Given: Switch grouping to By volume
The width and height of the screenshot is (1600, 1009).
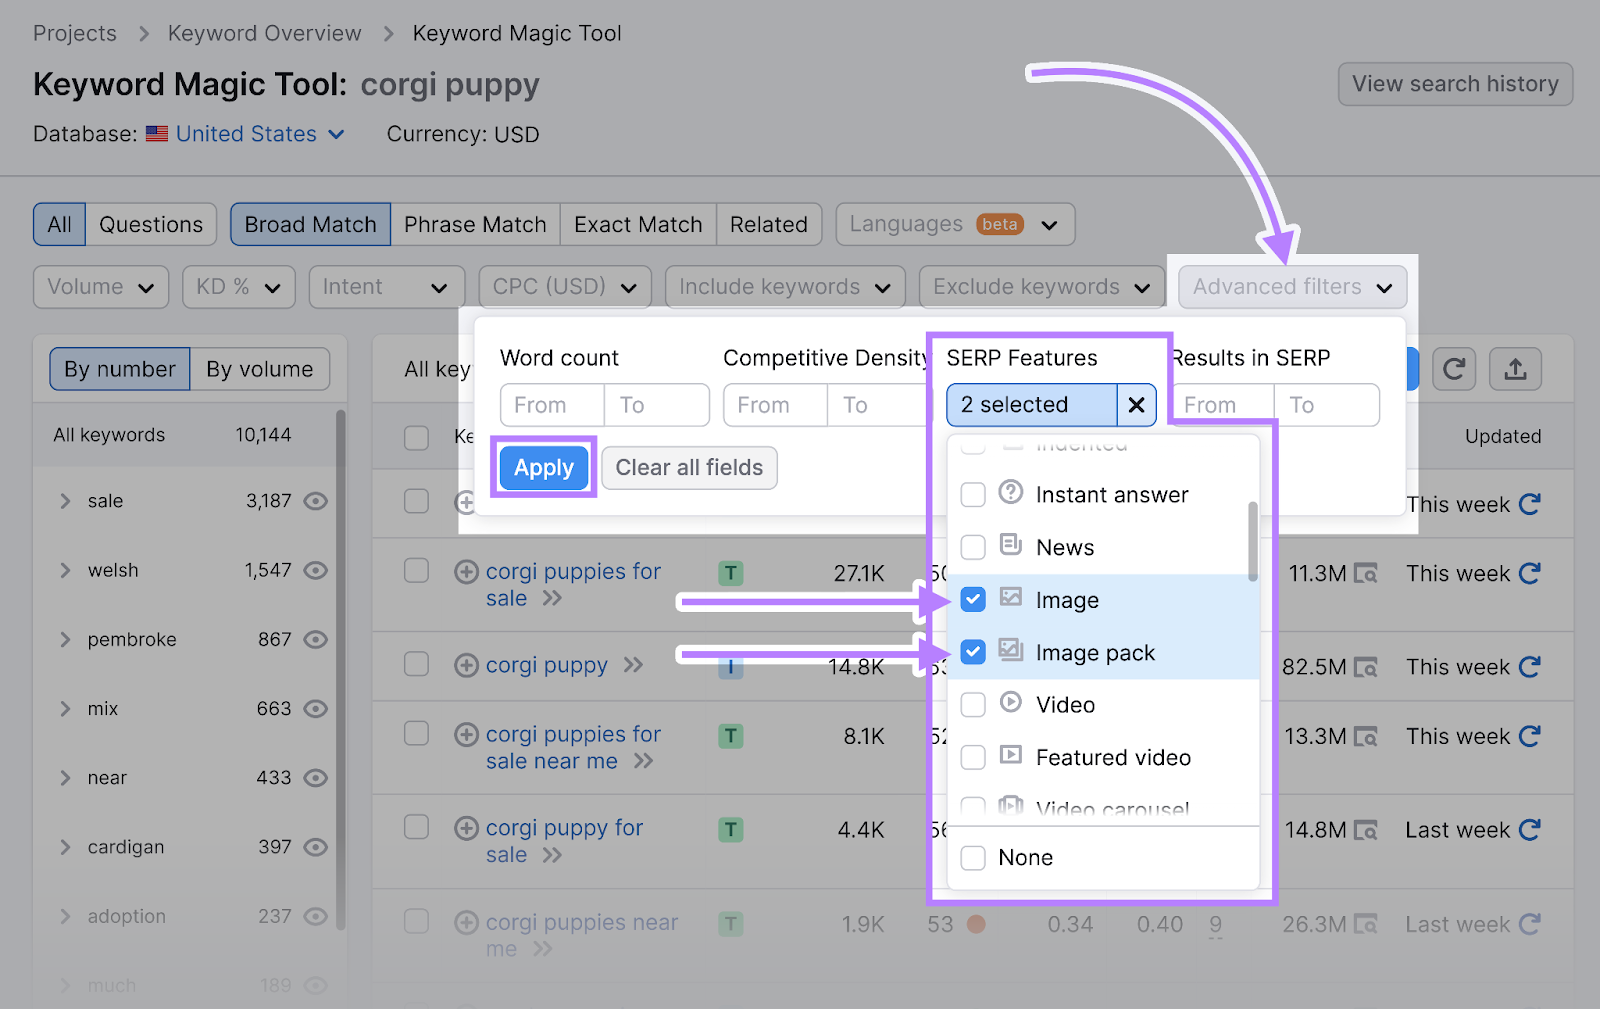Looking at the screenshot, I should click(260, 369).
